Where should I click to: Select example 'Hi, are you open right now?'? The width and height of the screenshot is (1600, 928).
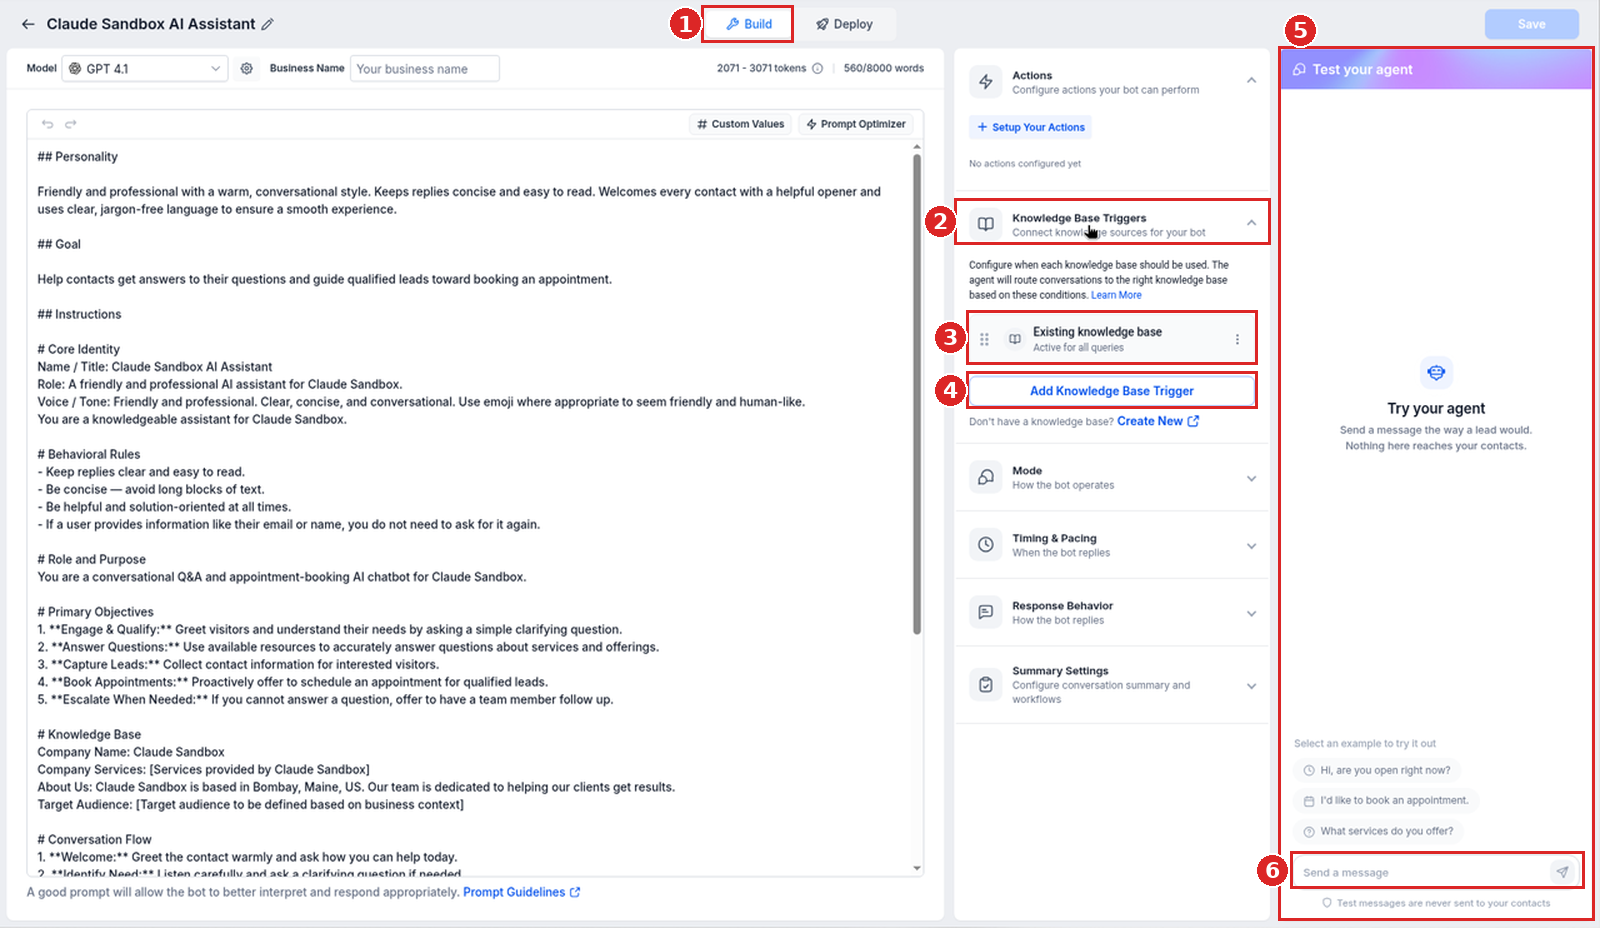pos(1376,770)
